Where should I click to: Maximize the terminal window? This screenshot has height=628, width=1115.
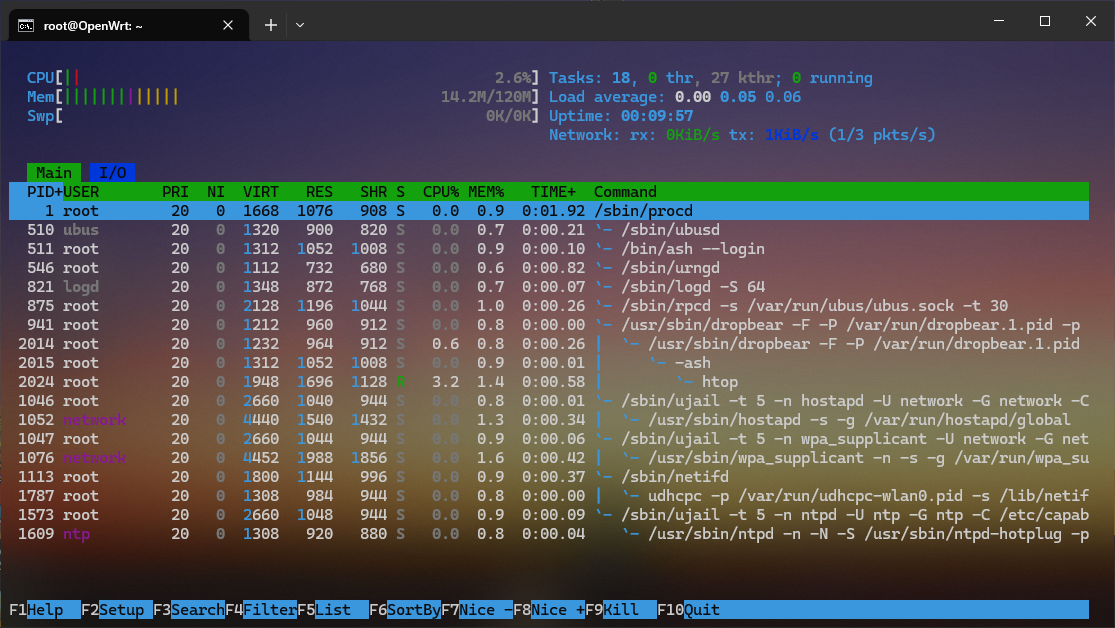click(x=1045, y=21)
